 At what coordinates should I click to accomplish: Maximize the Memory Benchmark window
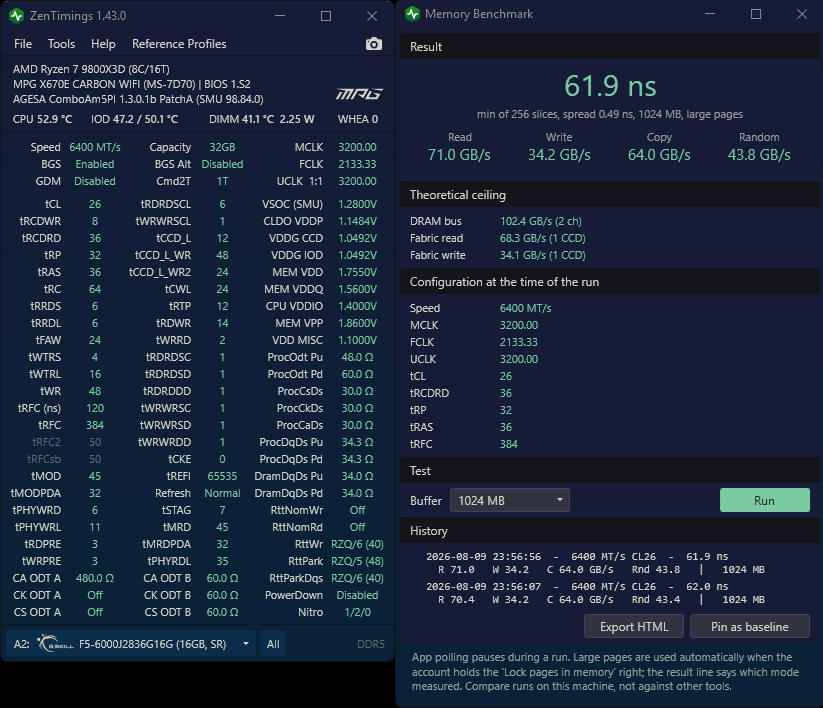pyautogui.click(x=756, y=14)
